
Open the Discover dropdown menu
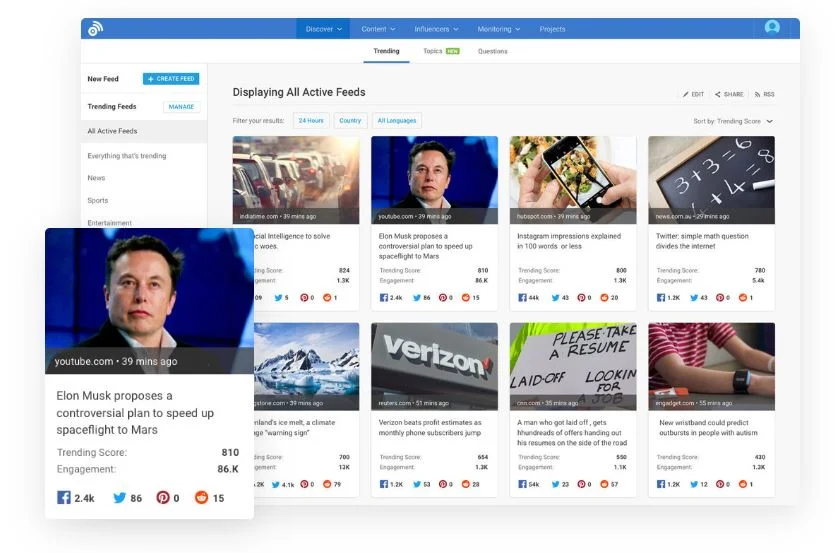point(323,29)
